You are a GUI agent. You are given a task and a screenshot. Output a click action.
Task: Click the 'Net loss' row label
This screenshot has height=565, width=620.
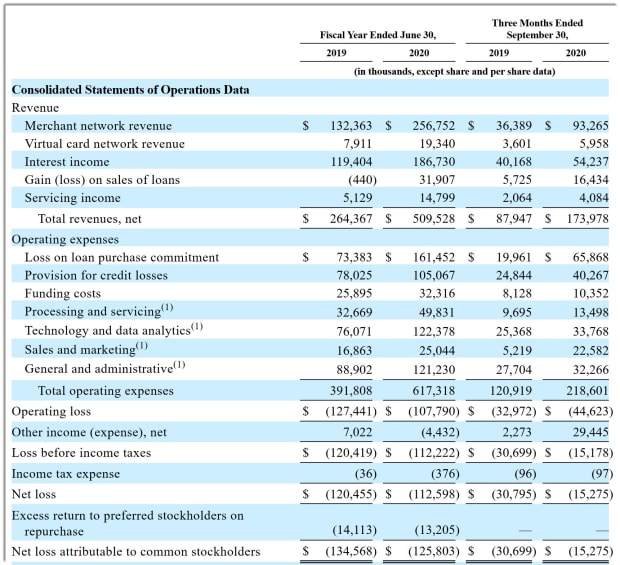click(34, 494)
